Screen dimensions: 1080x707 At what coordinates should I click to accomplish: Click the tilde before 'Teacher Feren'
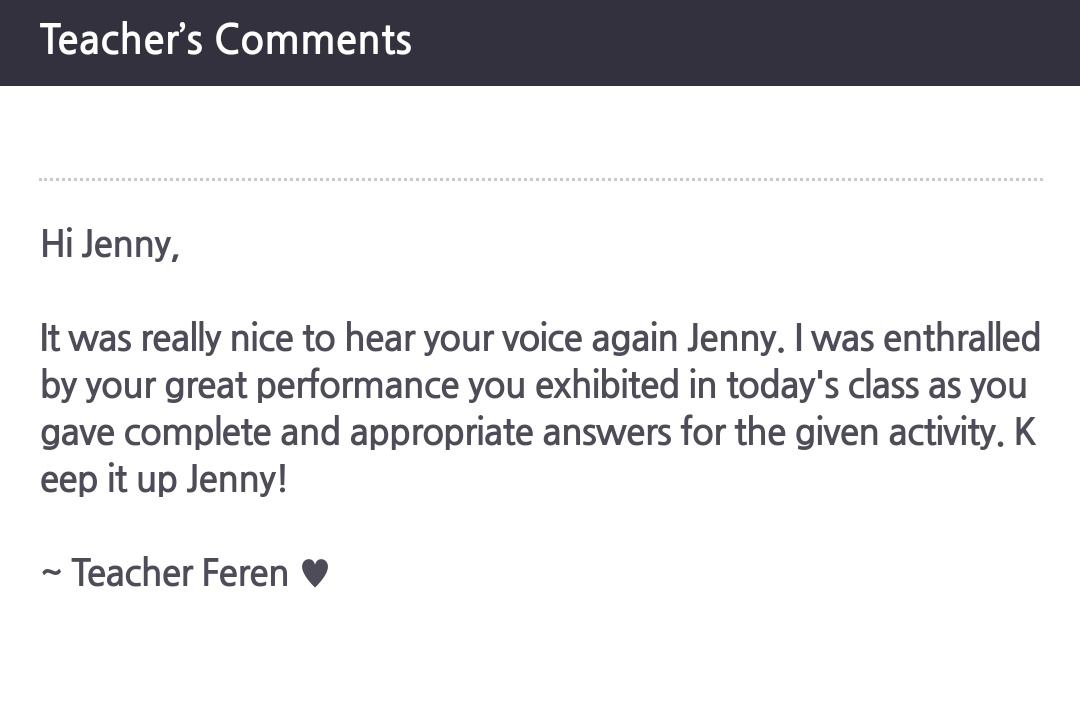tap(52, 573)
